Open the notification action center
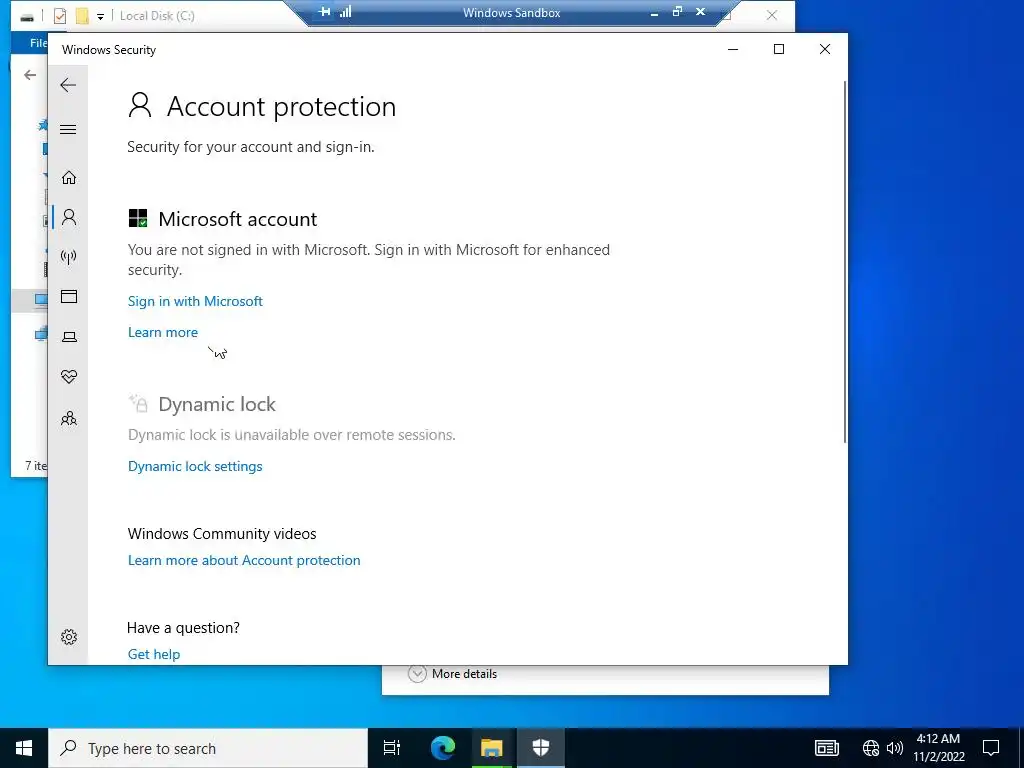This screenshot has height=768, width=1024. tap(991, 748)
